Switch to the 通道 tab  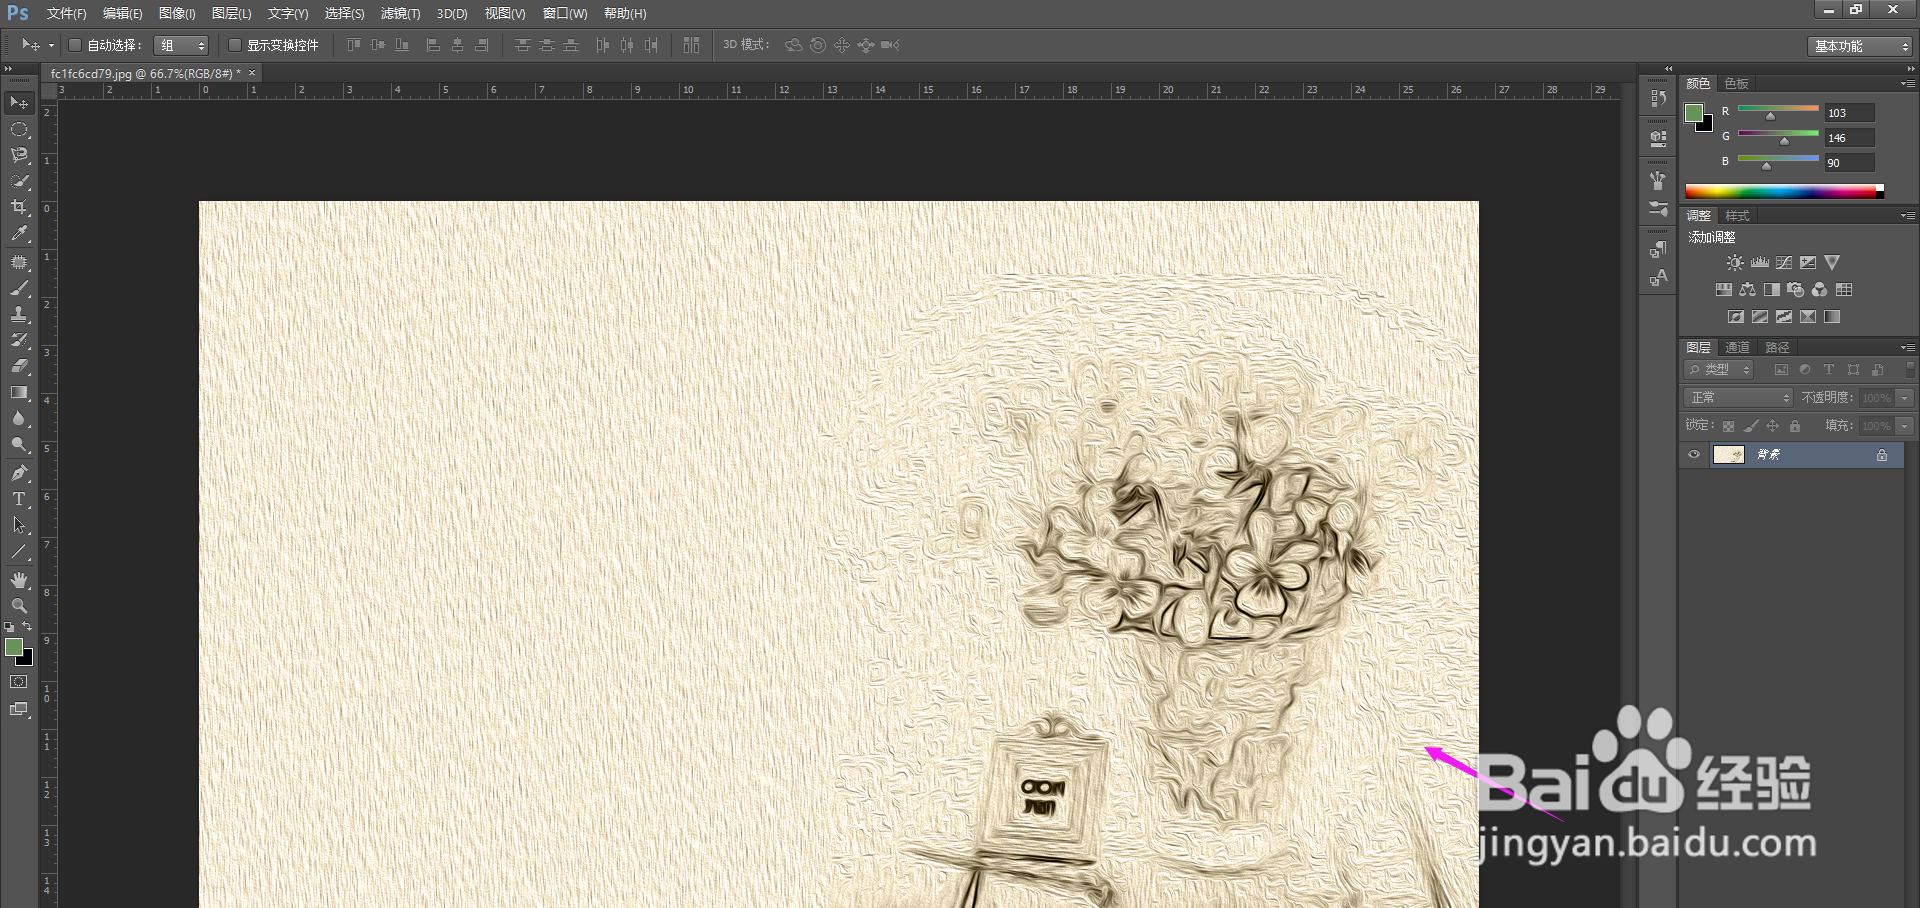(x=1738, y=348)
